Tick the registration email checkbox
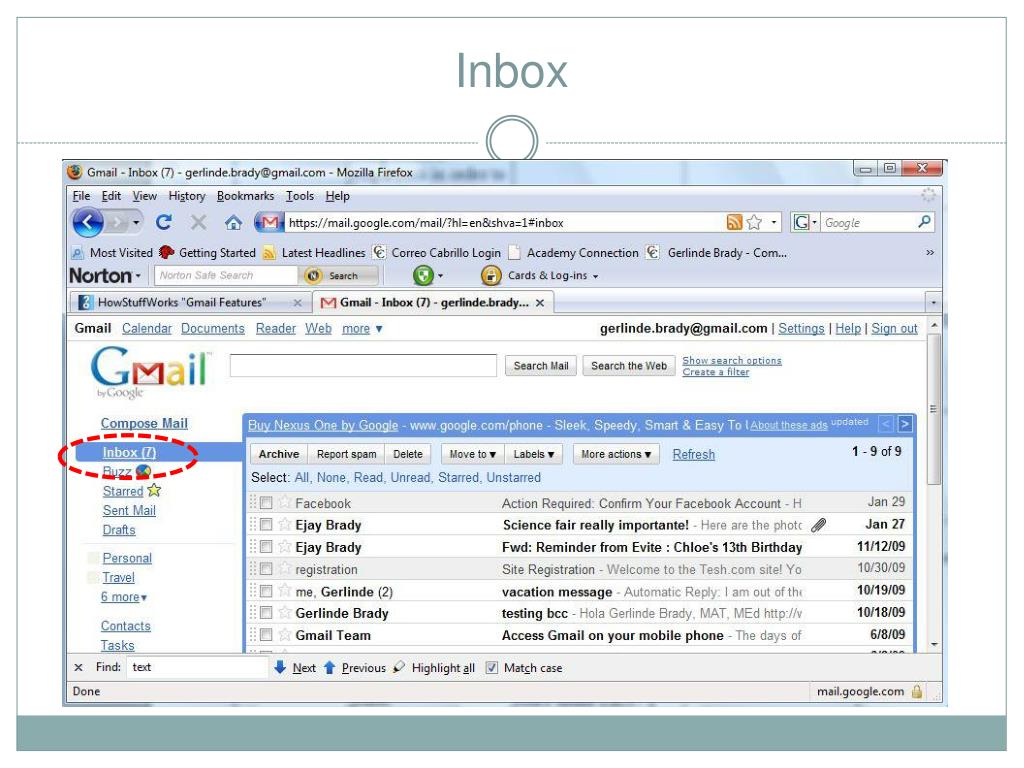Screen dimensions: 1024x768 click(266, 569)
